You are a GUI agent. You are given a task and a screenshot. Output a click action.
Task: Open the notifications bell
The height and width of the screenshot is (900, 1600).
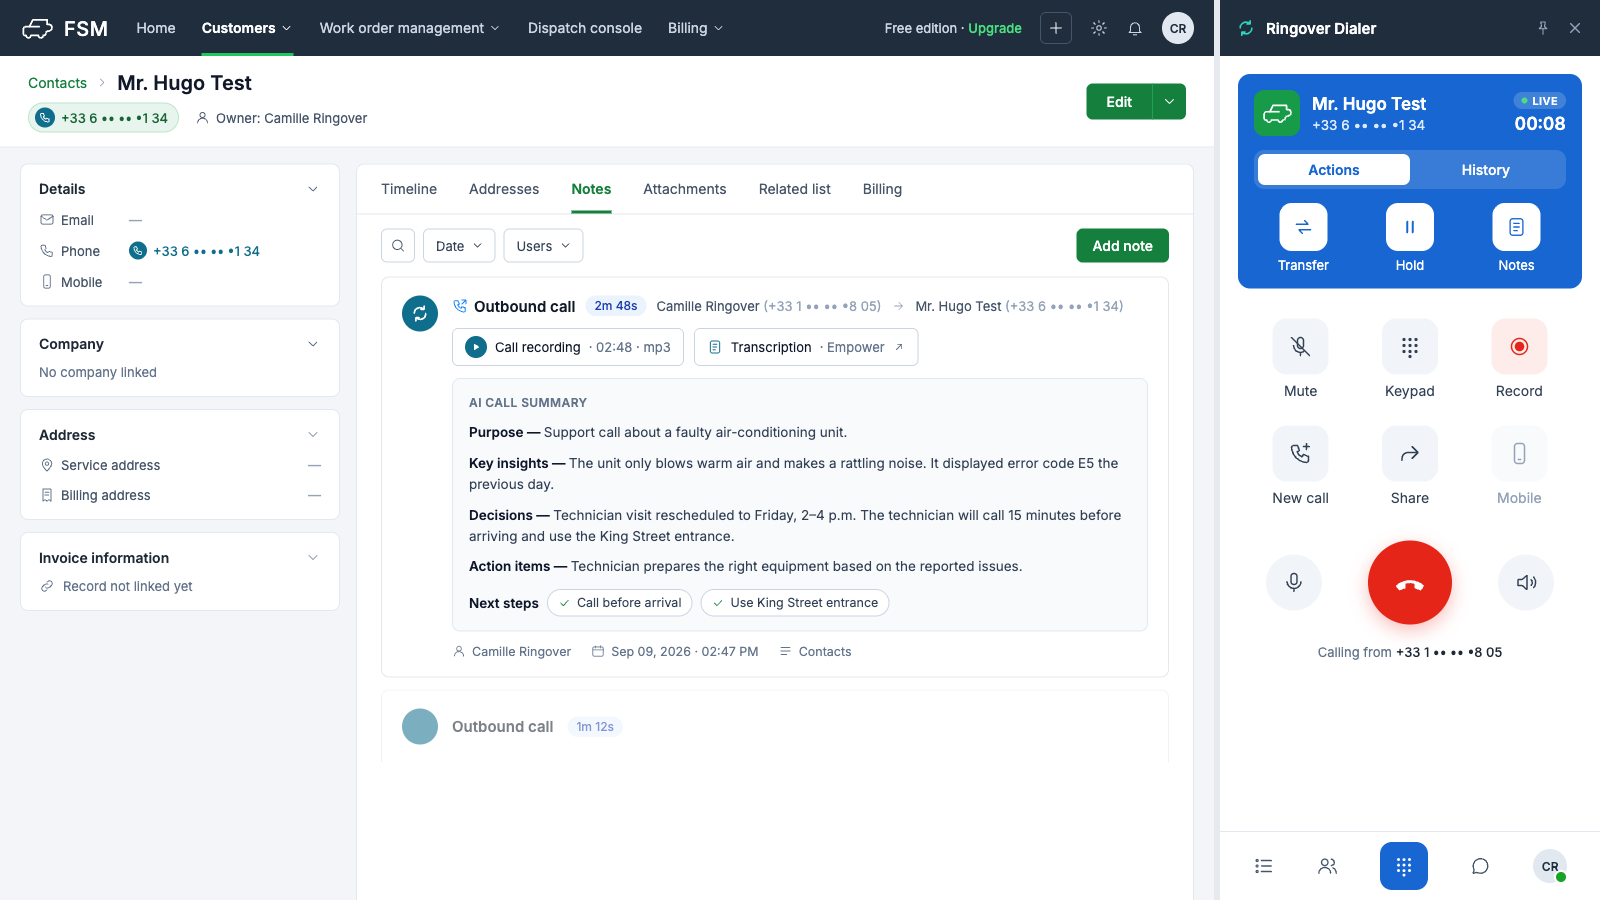tap(1135, 28)
